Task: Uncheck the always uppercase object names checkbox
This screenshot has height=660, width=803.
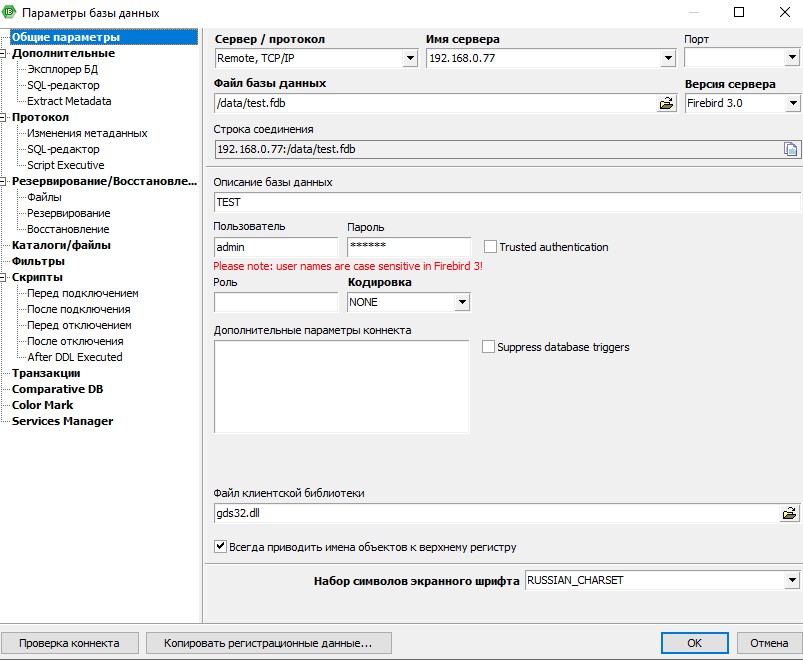Action: [x=221, y=547]
